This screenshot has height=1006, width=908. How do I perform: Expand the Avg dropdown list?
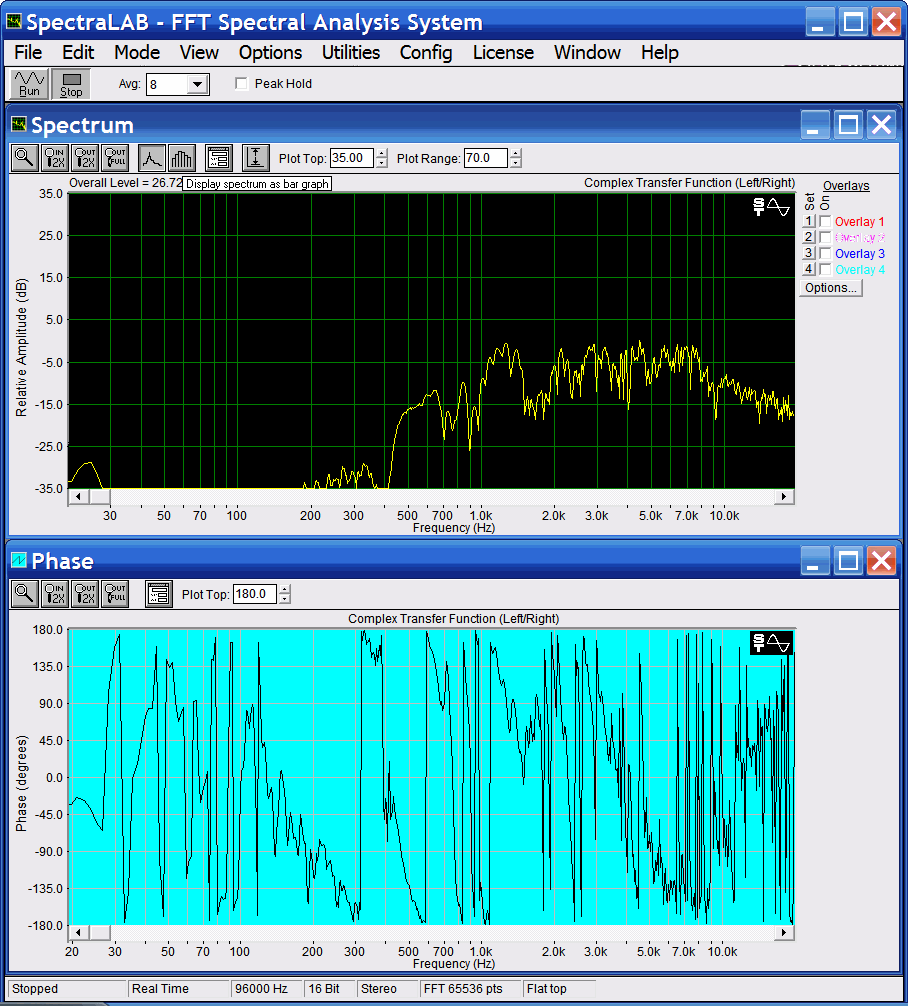[x=197, y=85]
